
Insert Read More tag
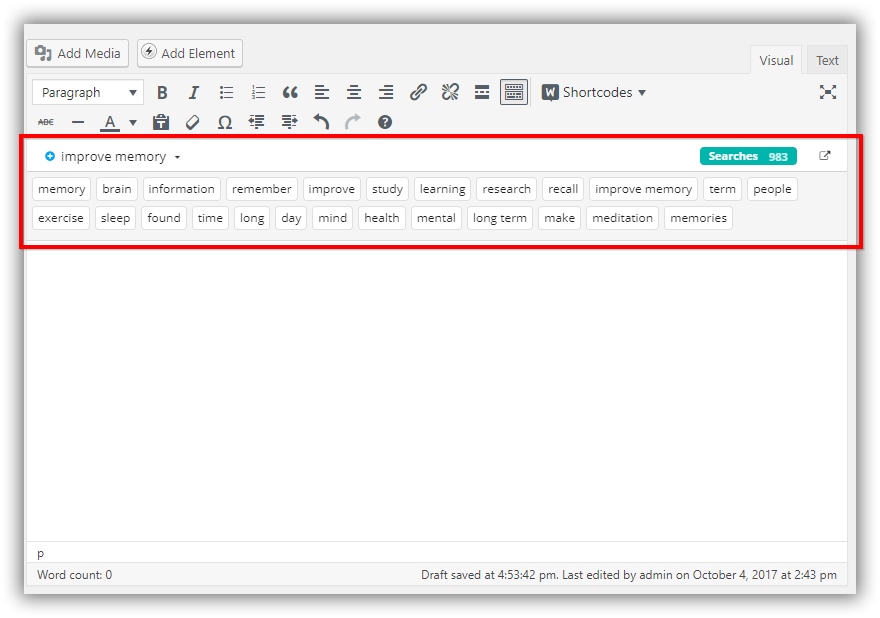point(482,92)
